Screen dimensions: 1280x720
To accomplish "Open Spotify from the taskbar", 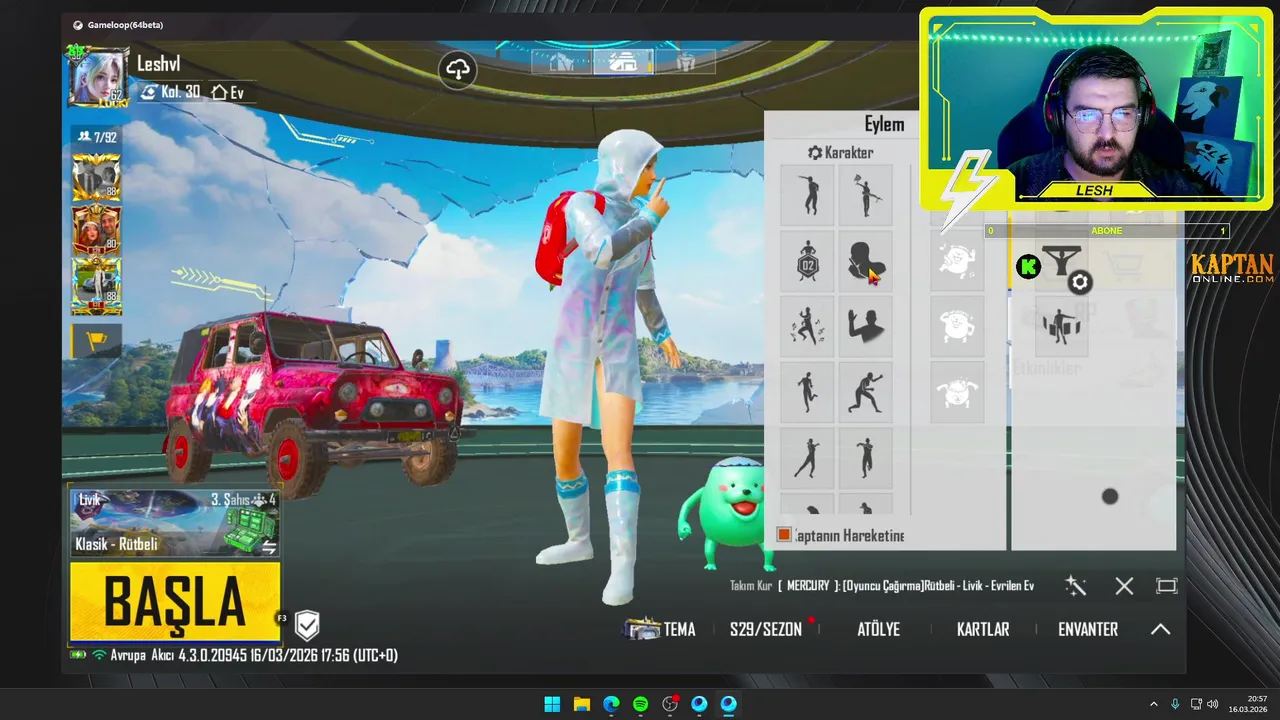I will pyautogui.click(x=640, y=704).
